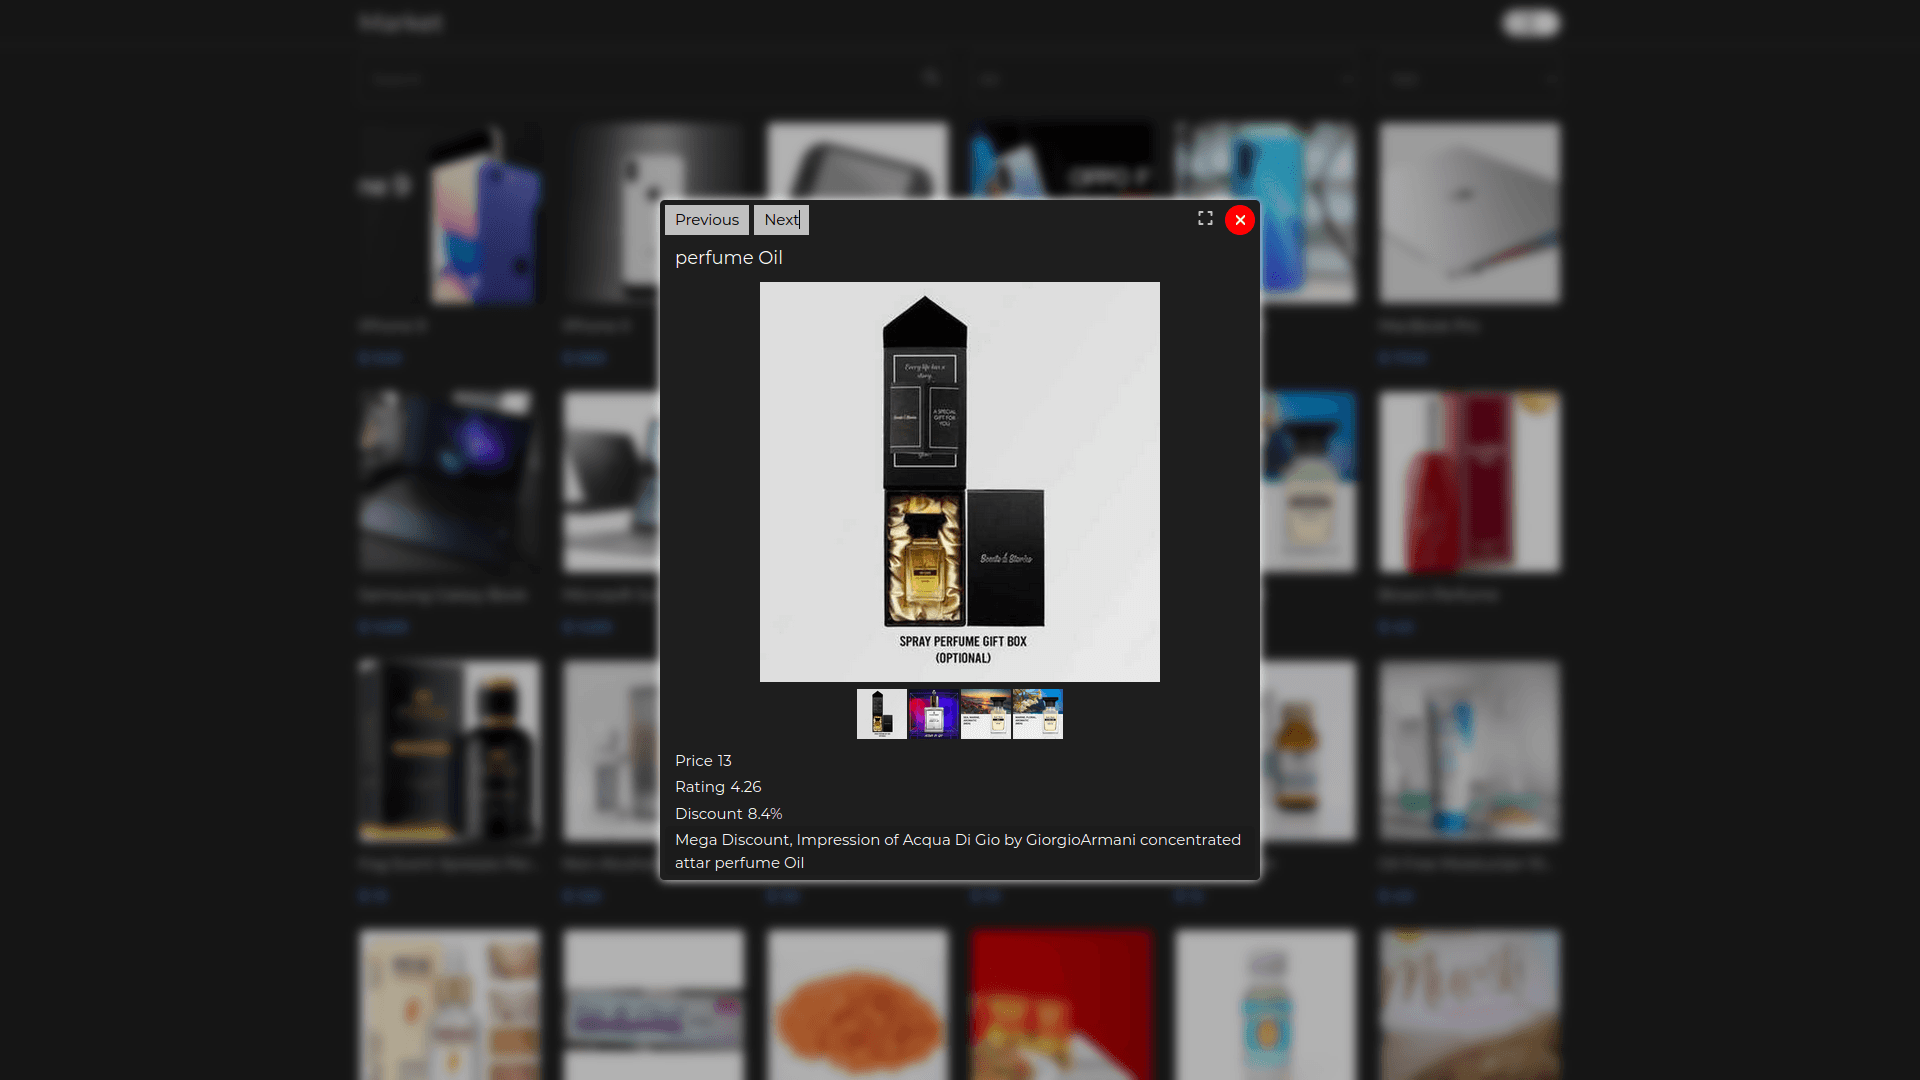Select the floral blue sky perfume thumbnail
Viewport: 1920px width, 1080px height.
point(1038,714)
